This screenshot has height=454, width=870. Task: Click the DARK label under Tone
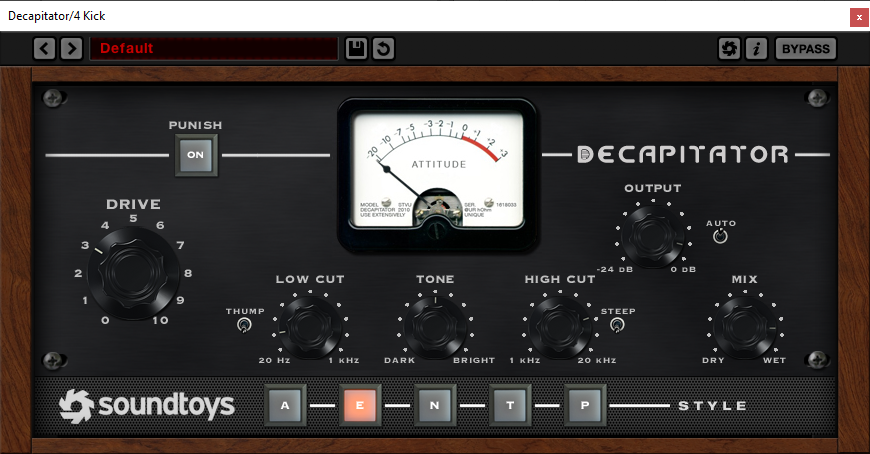point(399,360)
